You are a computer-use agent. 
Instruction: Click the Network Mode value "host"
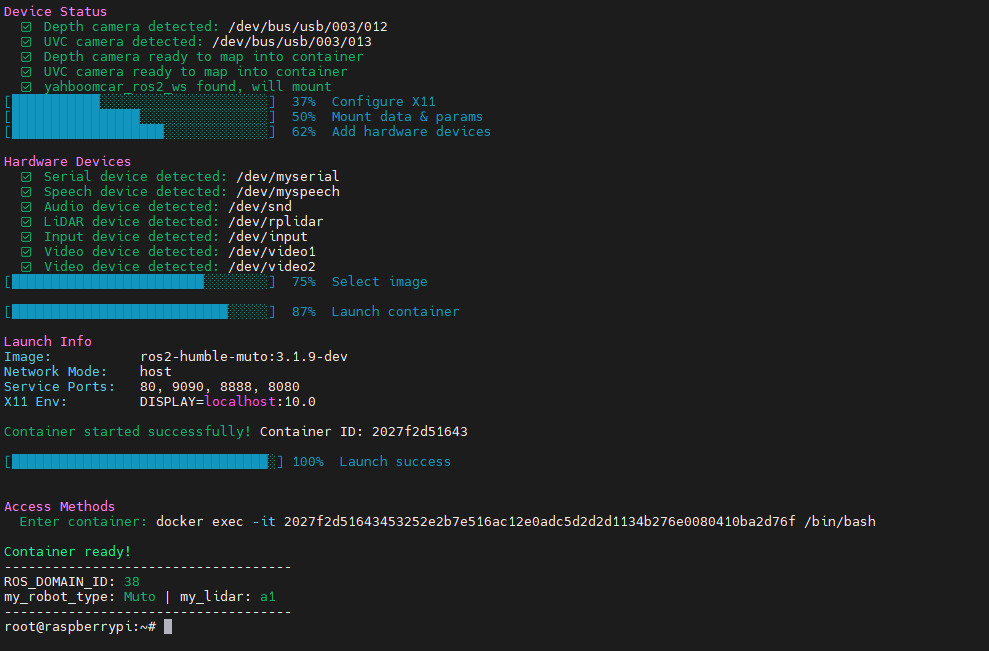click(156, 372)
